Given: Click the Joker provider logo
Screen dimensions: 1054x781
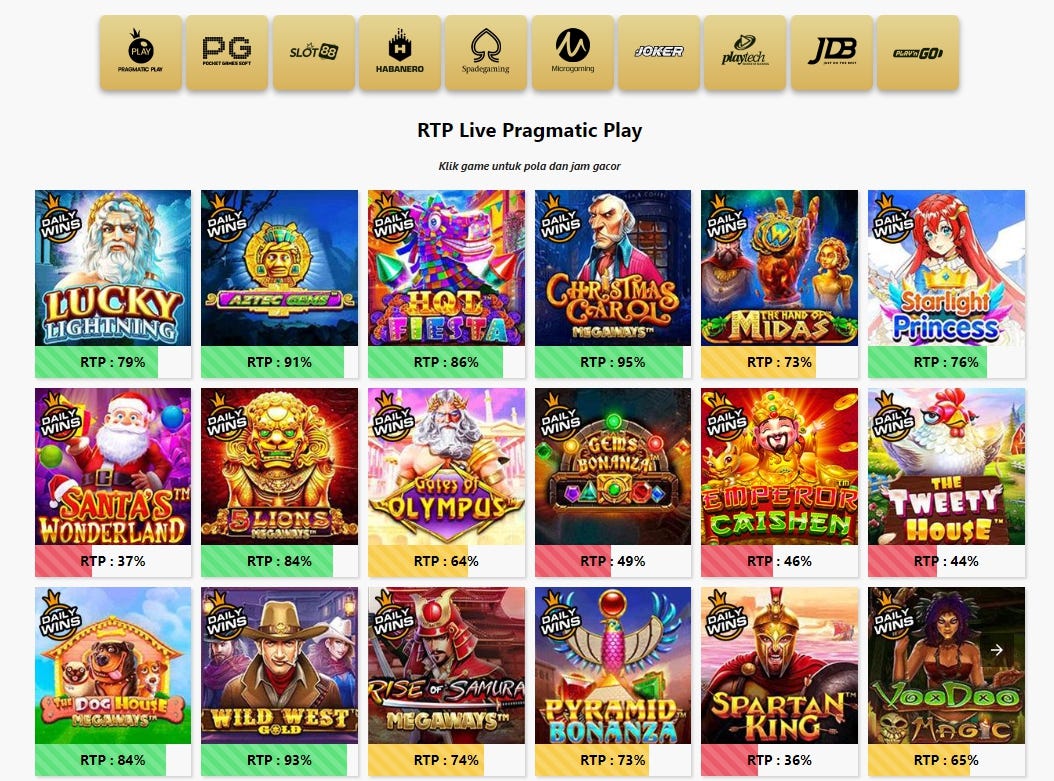Looking at the screenshot, I should (x=659, y=52).
